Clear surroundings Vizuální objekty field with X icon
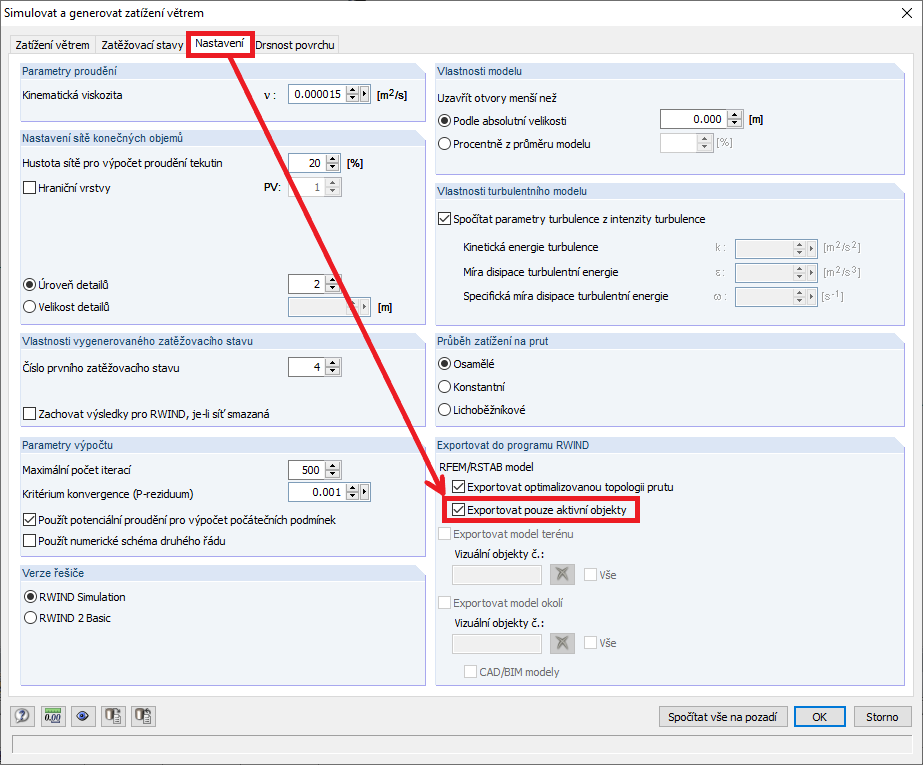 tap(562, 643)
